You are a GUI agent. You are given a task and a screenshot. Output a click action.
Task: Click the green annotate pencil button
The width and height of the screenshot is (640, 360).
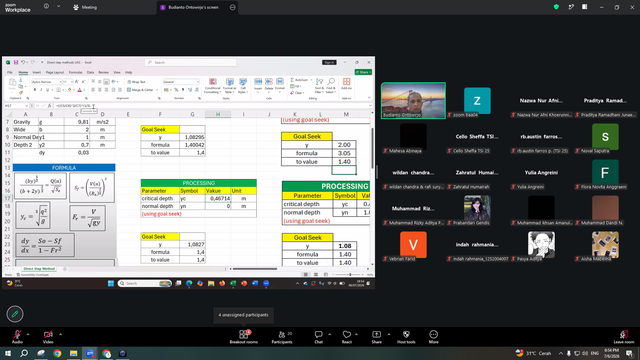pos(15,314)
